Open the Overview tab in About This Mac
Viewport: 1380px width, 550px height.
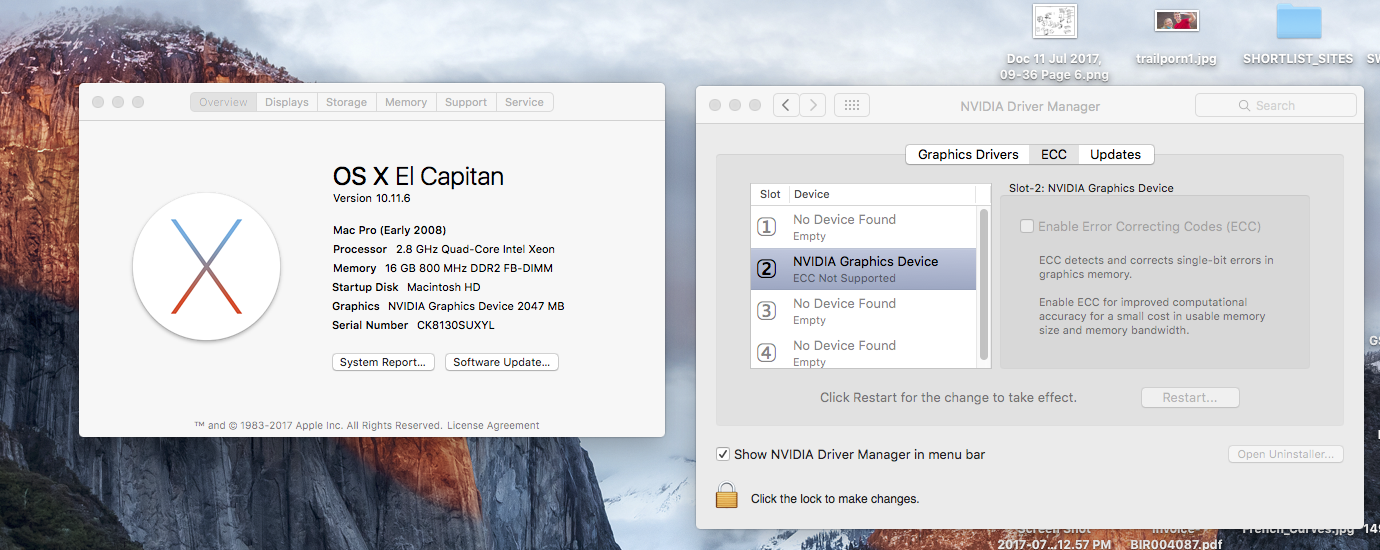[x=223, y=102]
